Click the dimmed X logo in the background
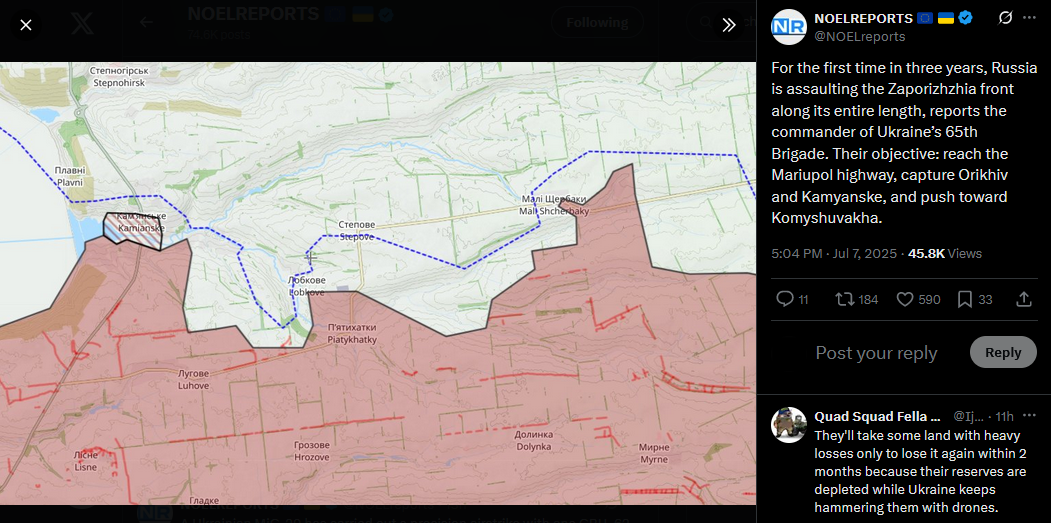The width and height of the screenshot is (1051, 523). coord(83,24)
